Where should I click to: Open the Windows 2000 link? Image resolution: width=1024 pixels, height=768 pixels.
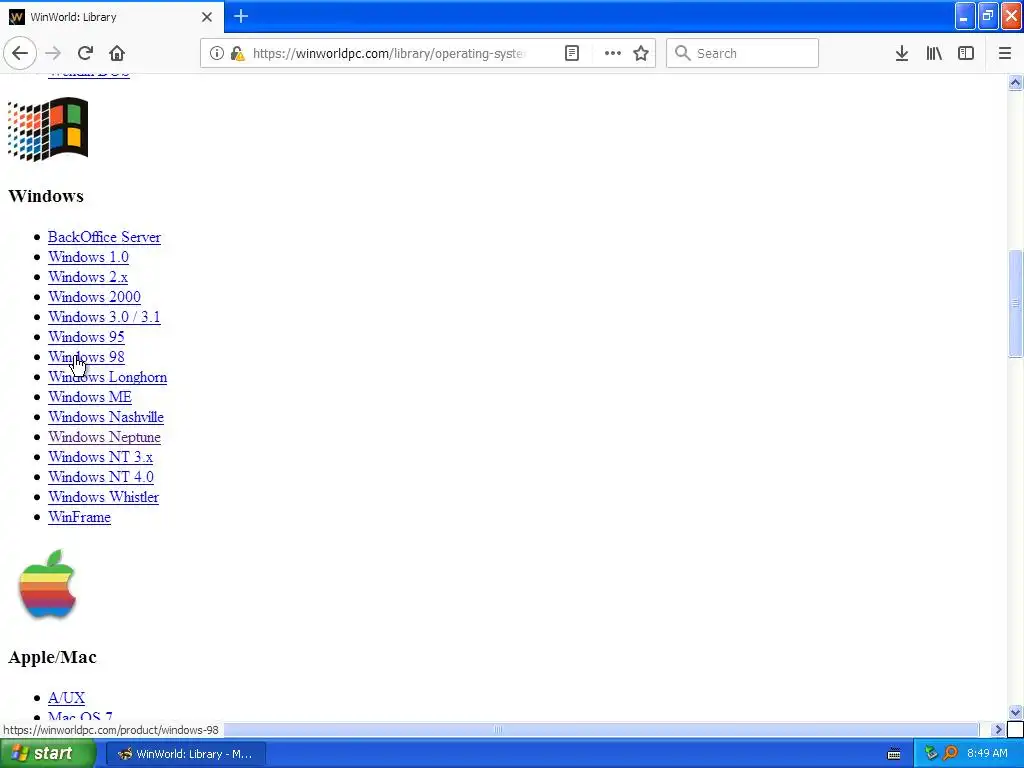pyautogui.click(x=94, y=297)
